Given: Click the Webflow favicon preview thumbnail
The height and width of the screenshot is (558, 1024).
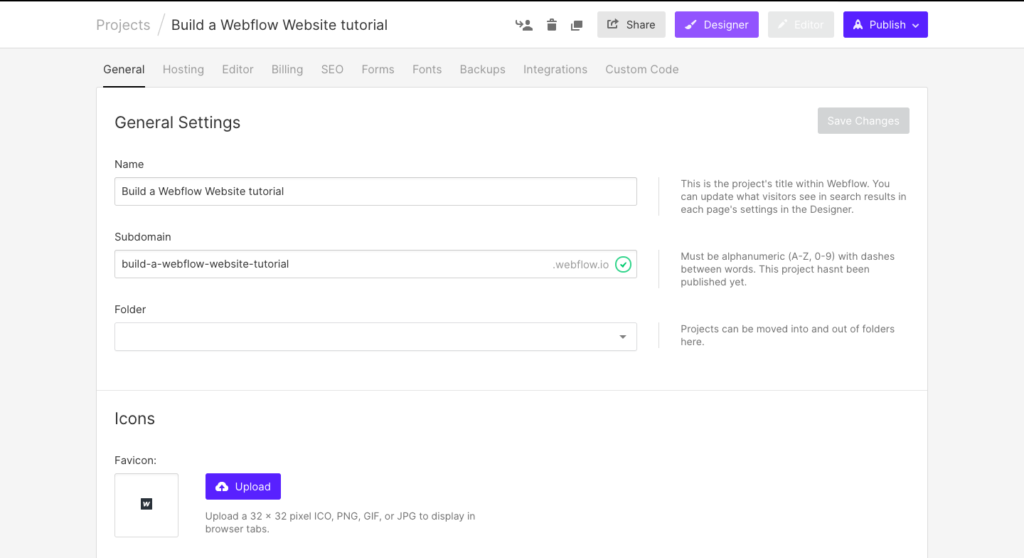Looking at the screenshot, I should point(146,505).
